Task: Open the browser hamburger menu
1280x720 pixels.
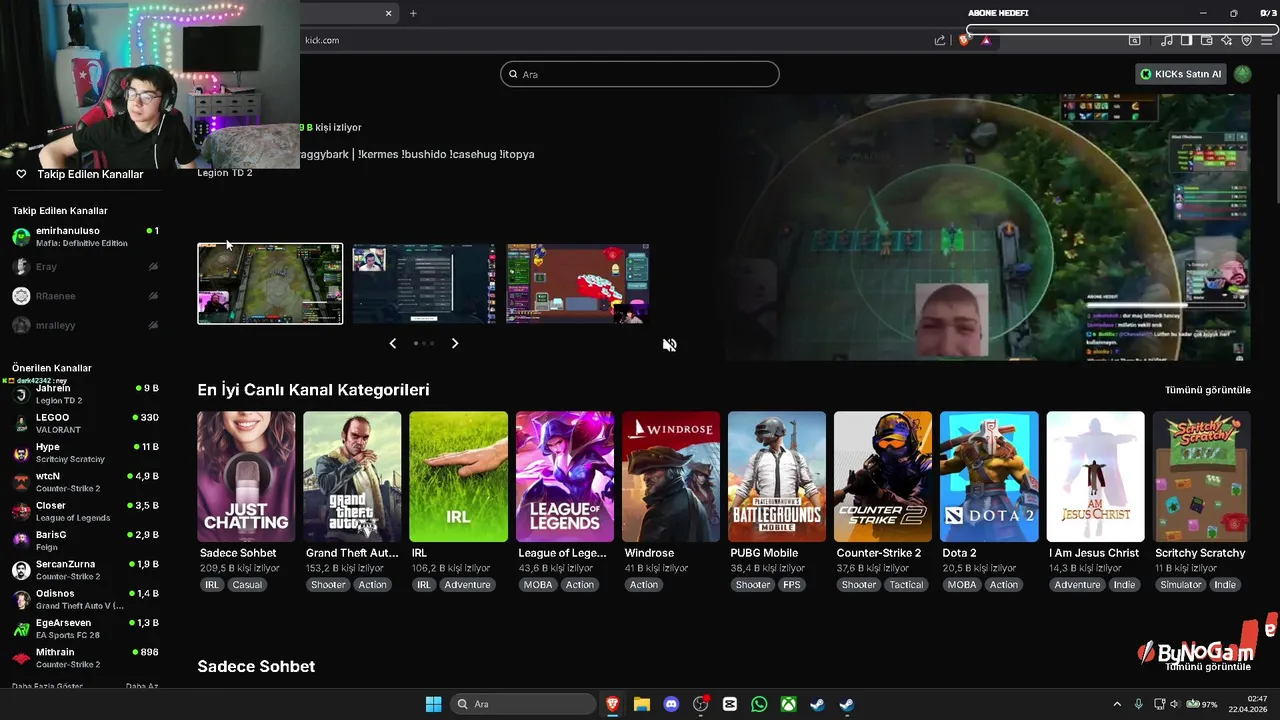Action: (1266, 40)
